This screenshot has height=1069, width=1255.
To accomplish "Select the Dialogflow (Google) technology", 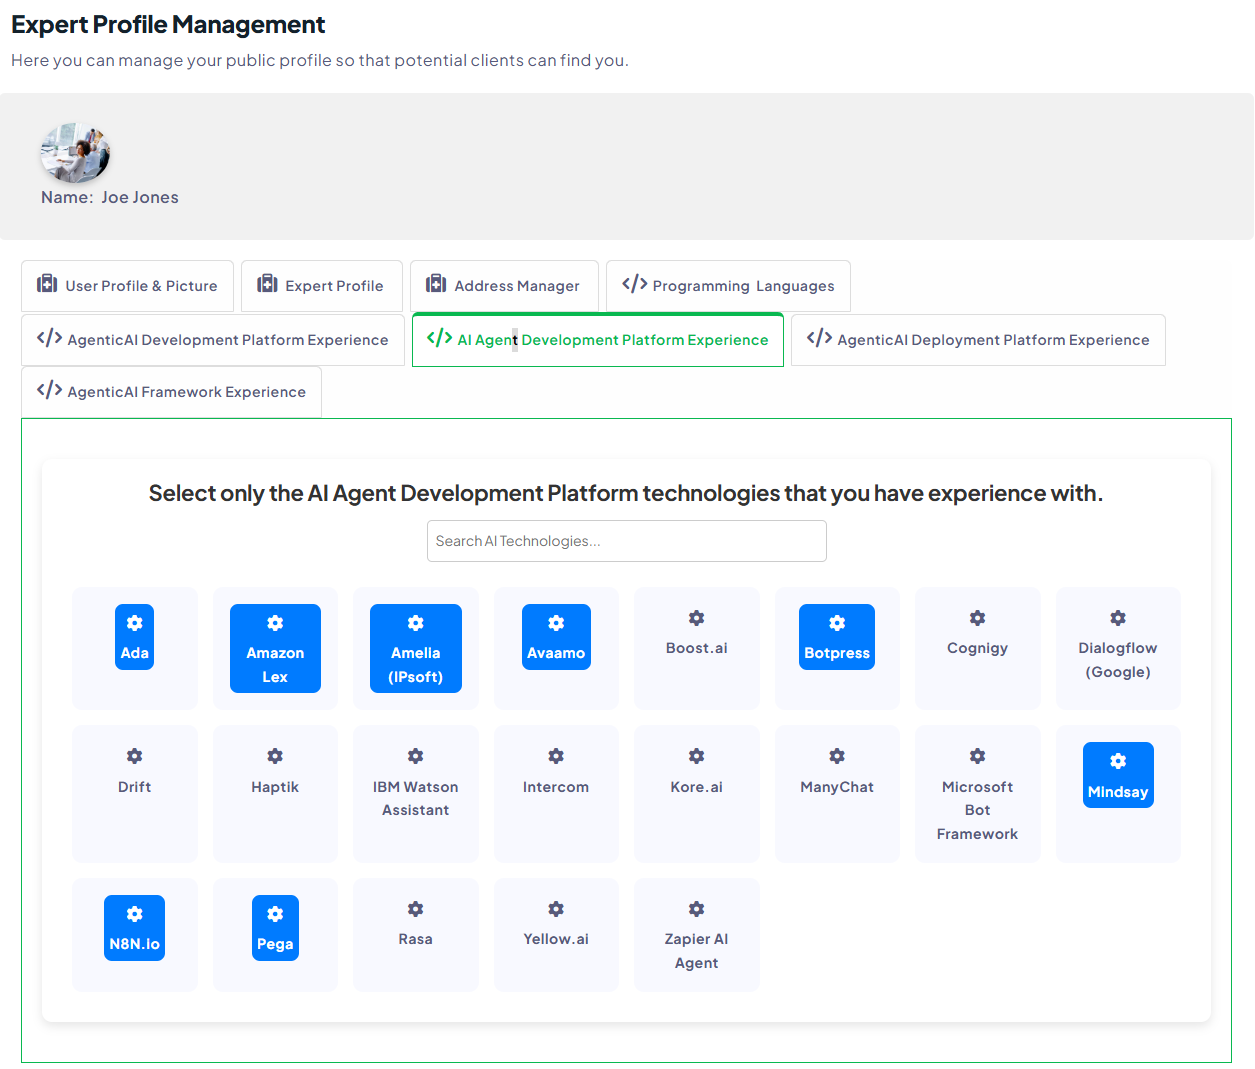I will pos(1117,648).
